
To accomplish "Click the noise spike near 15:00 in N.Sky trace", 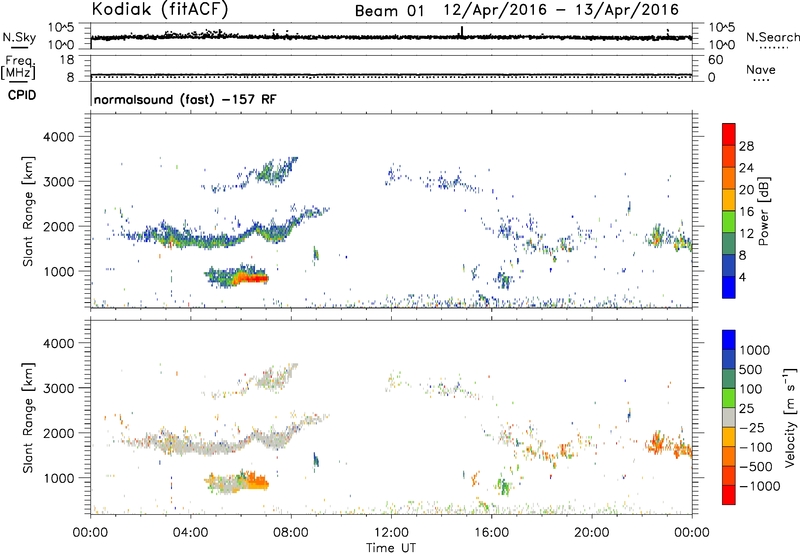I will (462, 32).
